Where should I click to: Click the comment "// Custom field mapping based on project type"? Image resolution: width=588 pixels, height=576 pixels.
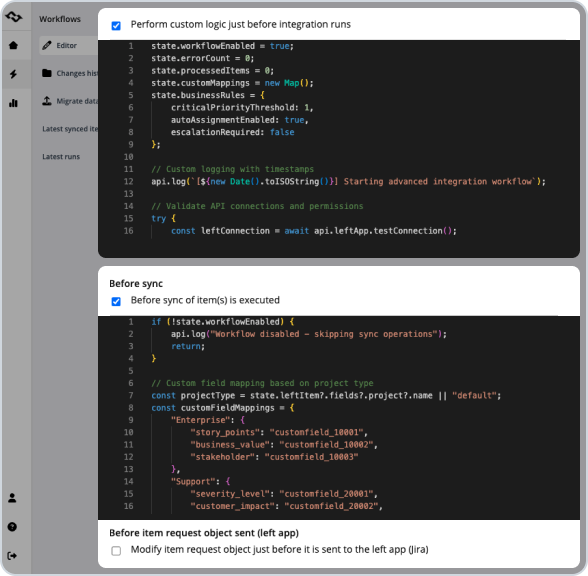tap(262, 383)
